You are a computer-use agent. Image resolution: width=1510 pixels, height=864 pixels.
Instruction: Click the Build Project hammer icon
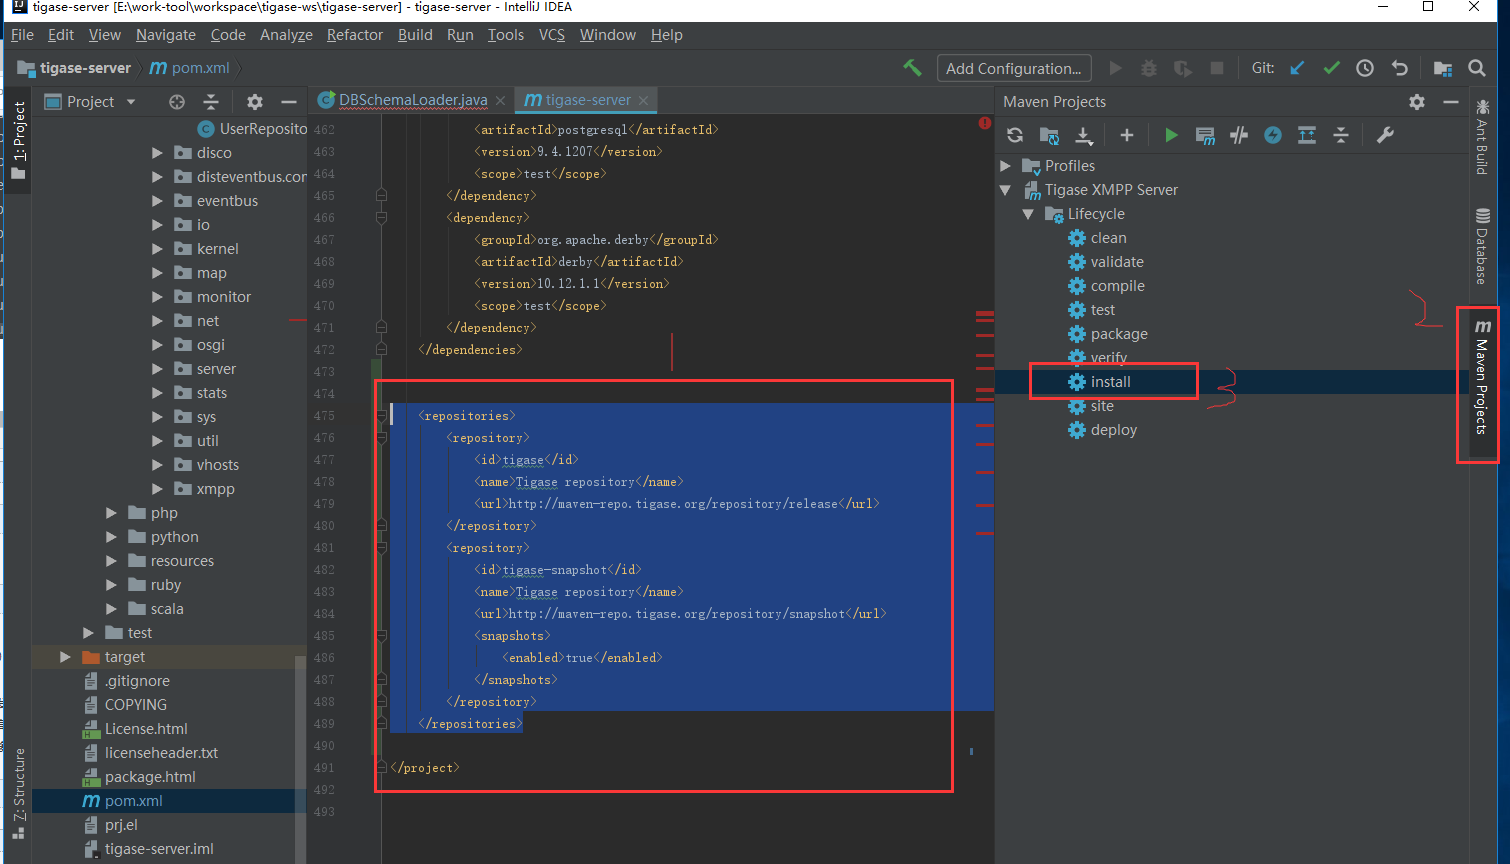(x=912, y=68)
